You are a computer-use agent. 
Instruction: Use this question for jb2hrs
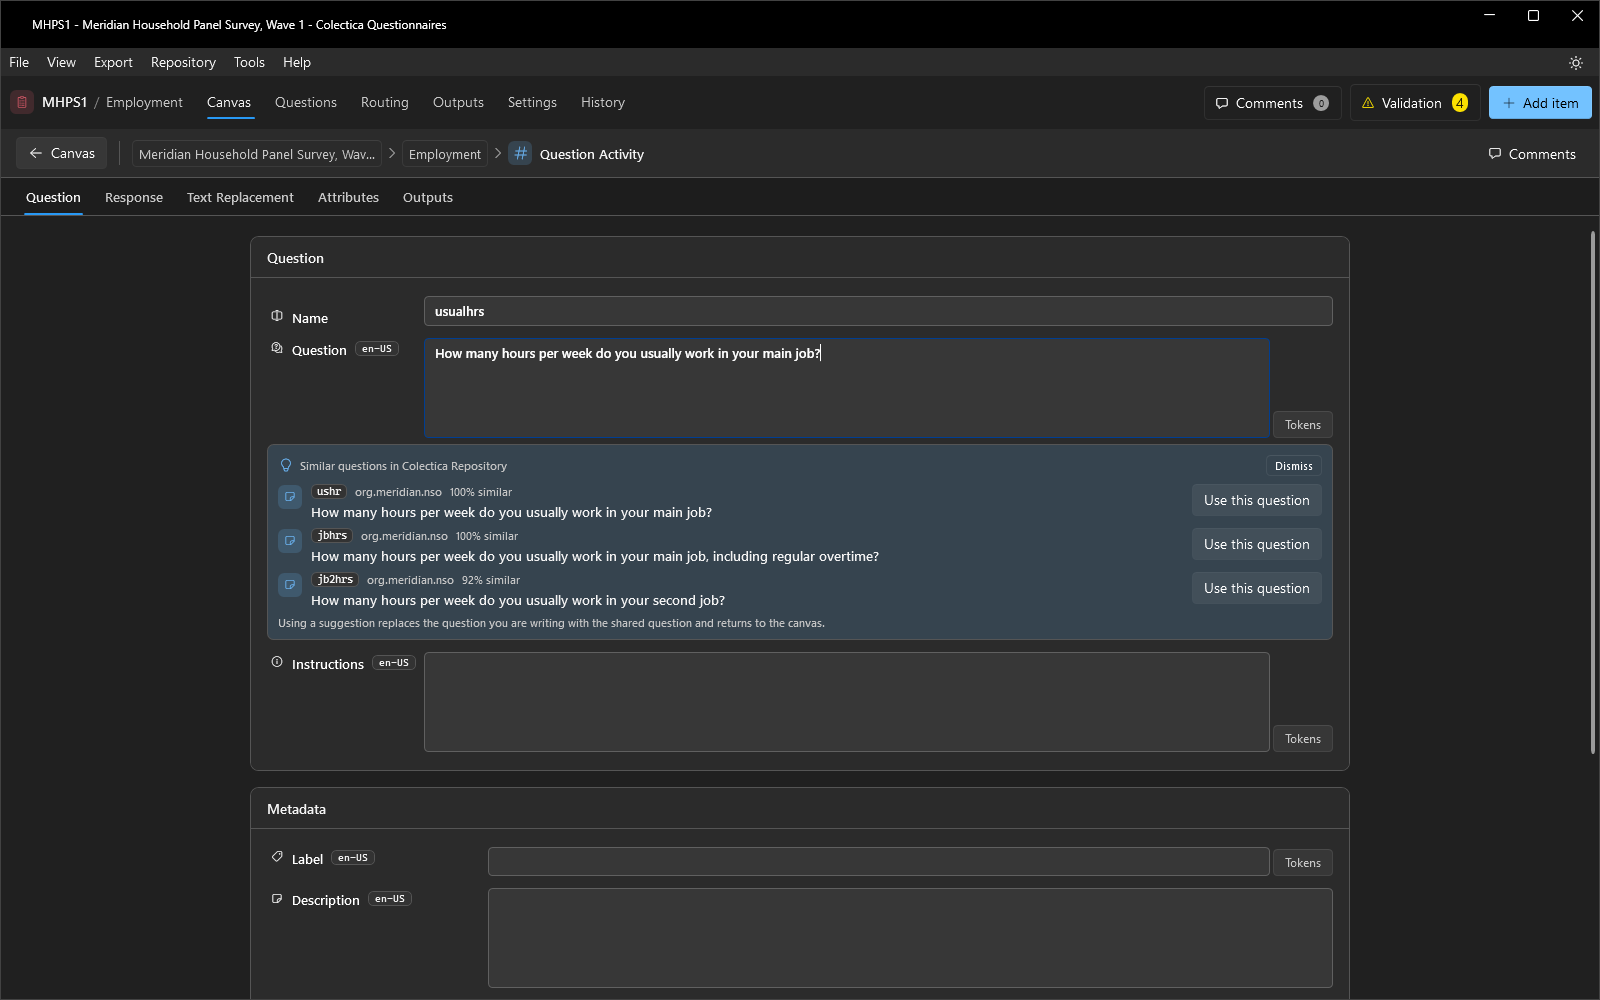(1257, 588)
